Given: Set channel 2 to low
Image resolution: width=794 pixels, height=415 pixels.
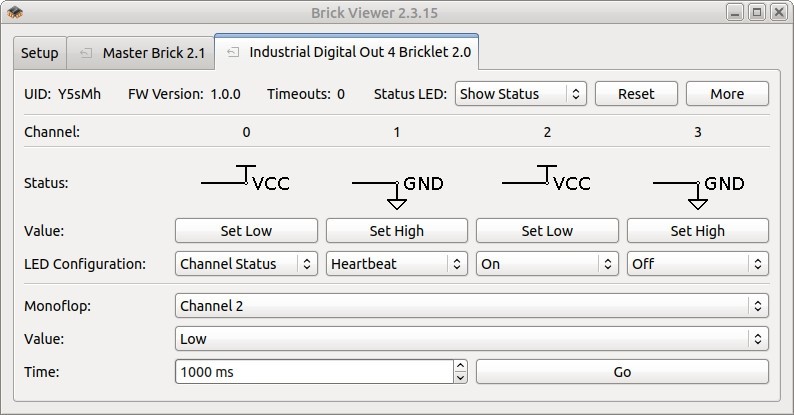Looking at the screenshot, I should 547,231.
